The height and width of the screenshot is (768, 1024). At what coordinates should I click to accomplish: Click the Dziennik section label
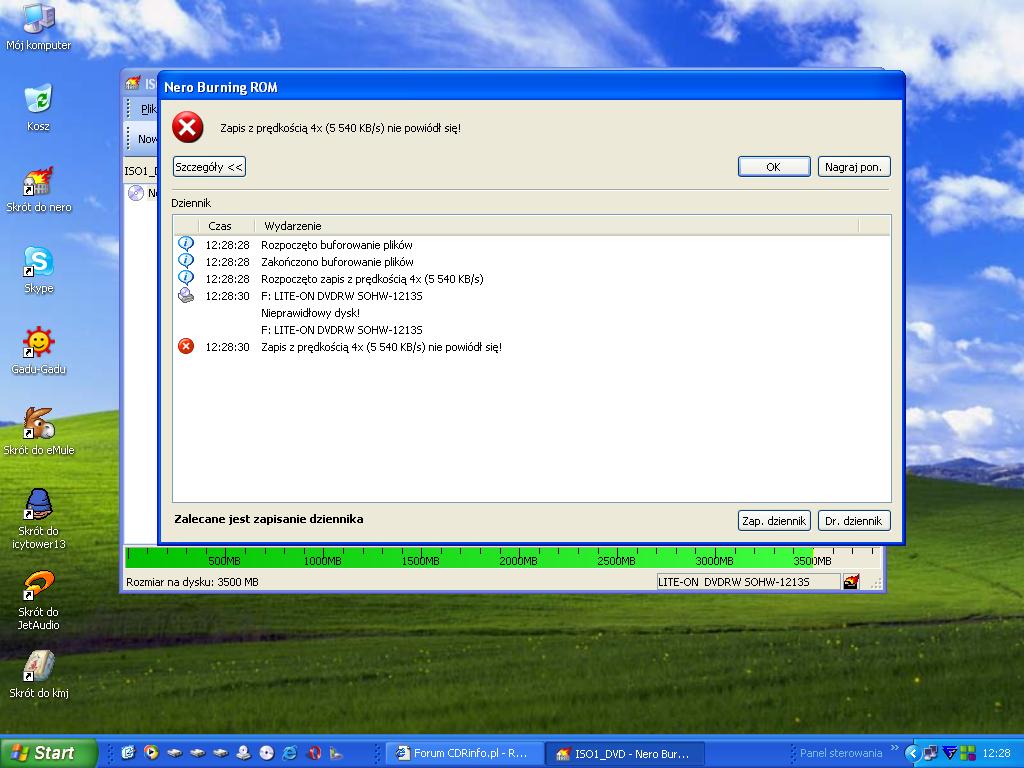(x=191, y=203)
